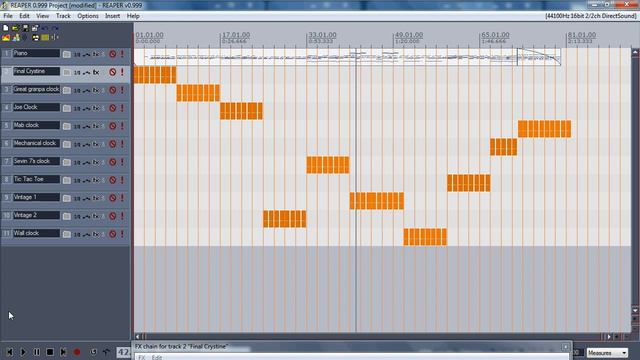Click the folder icon on Vintage 1 track

67,198
